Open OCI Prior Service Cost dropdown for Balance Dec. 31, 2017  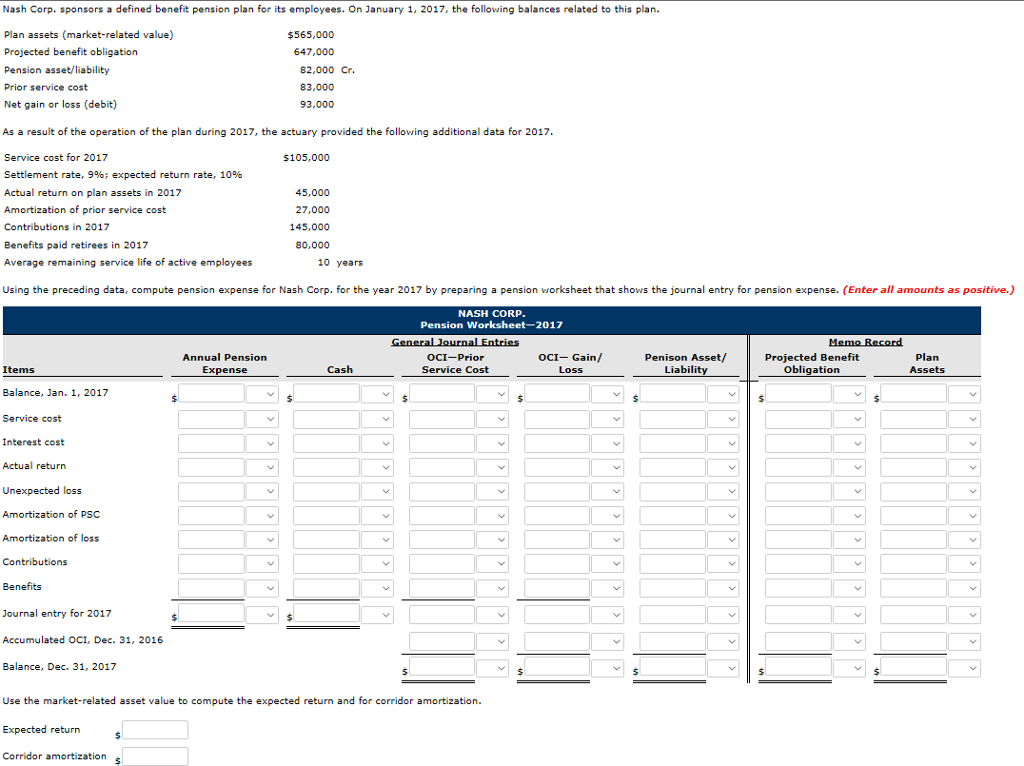point(492,668)
